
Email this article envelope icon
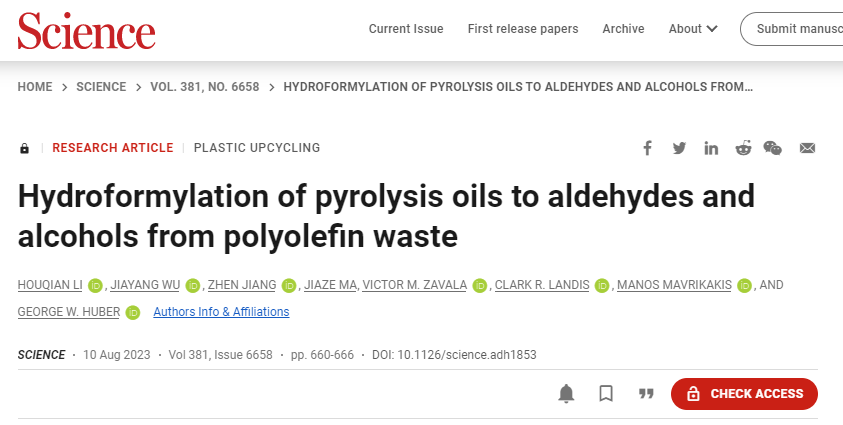(807, 148)
